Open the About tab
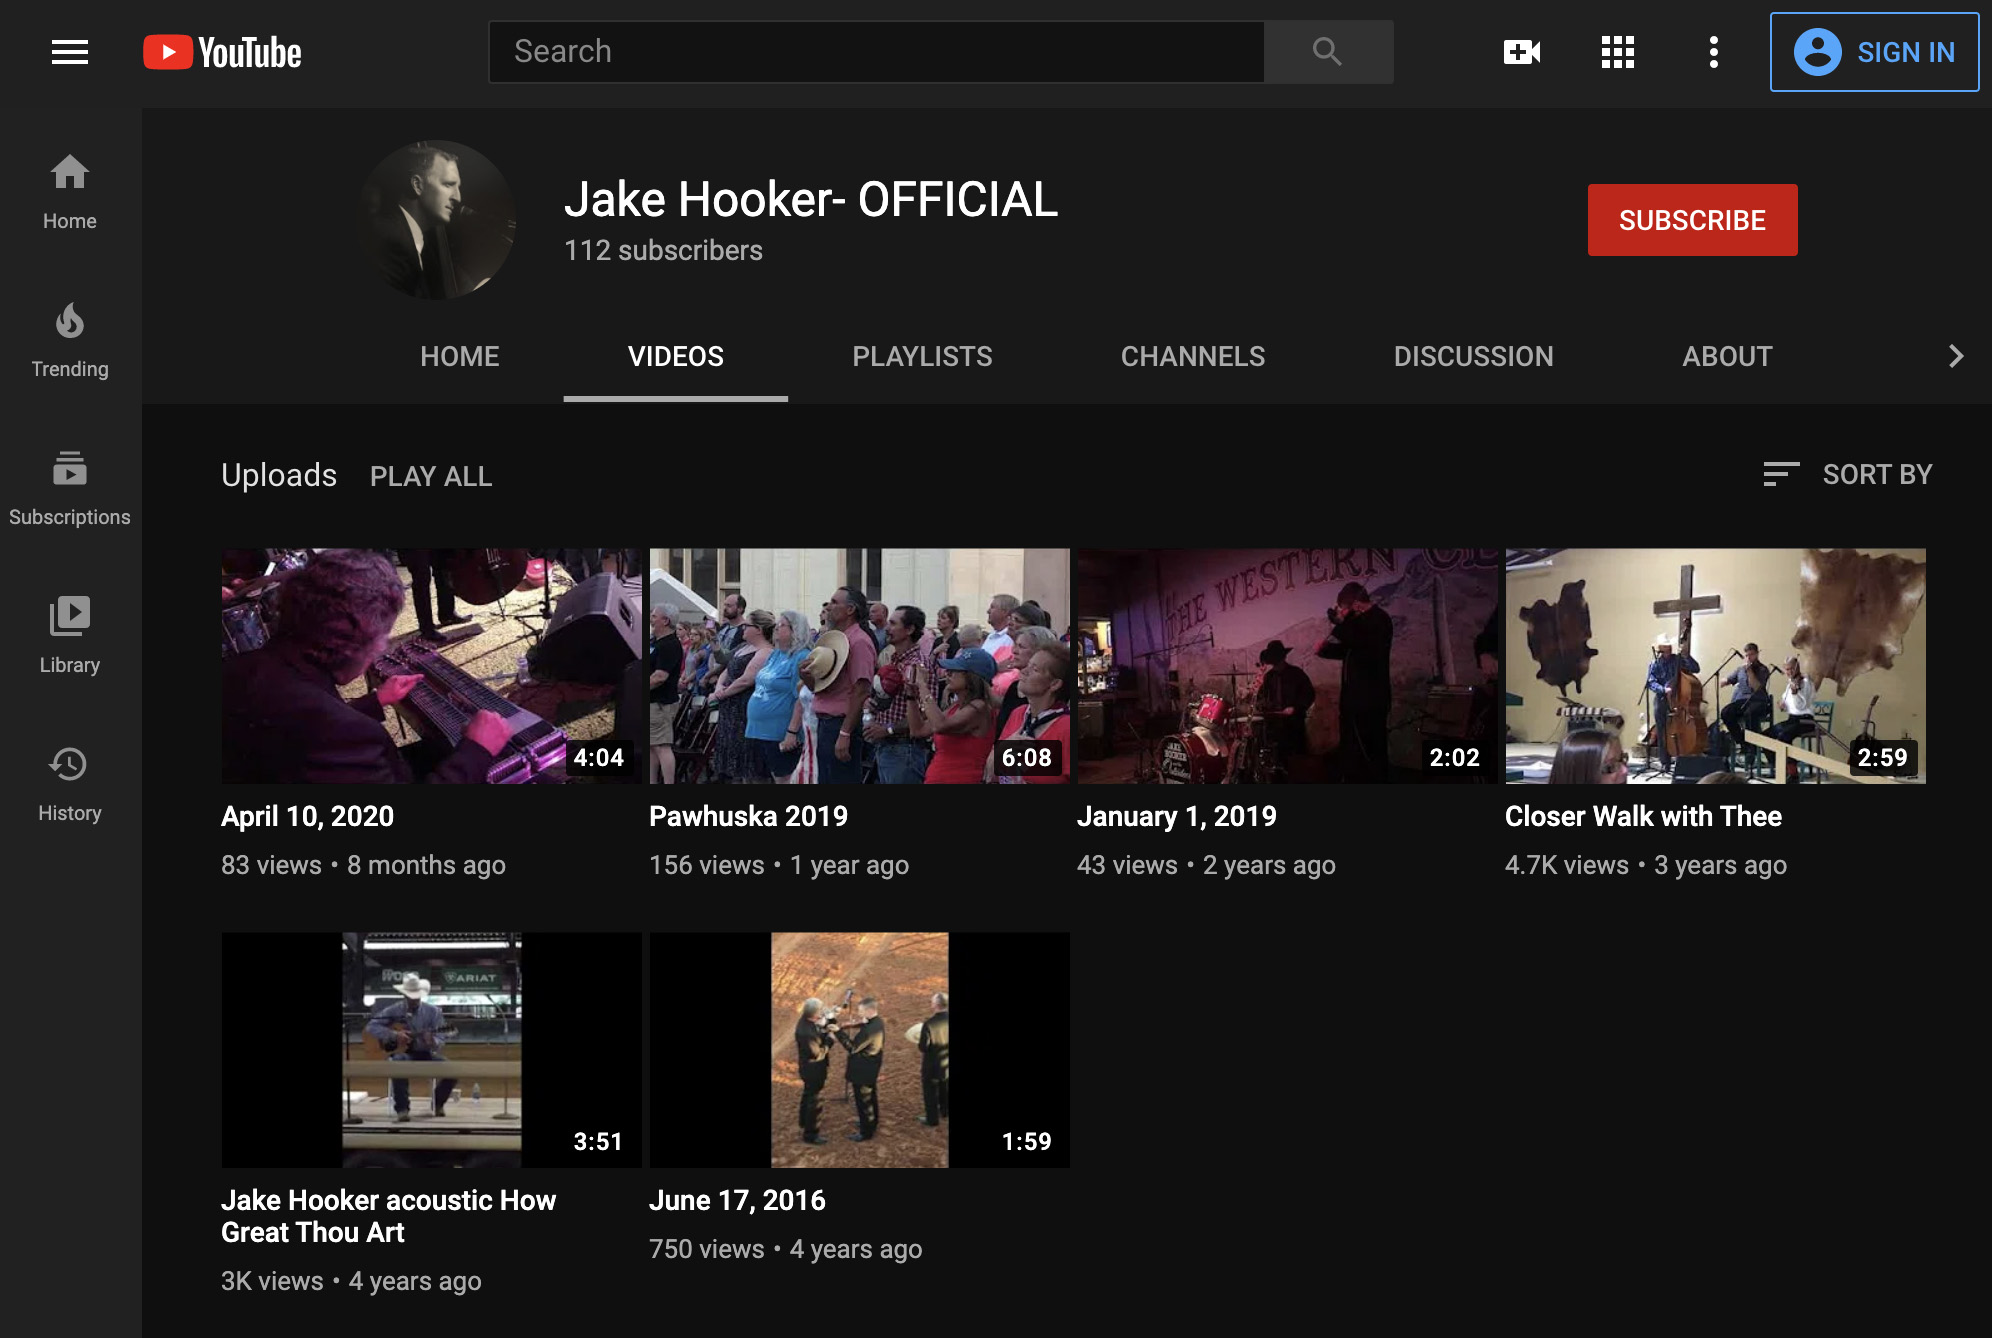1992x1338 pixels. [x=1727, y=356]
